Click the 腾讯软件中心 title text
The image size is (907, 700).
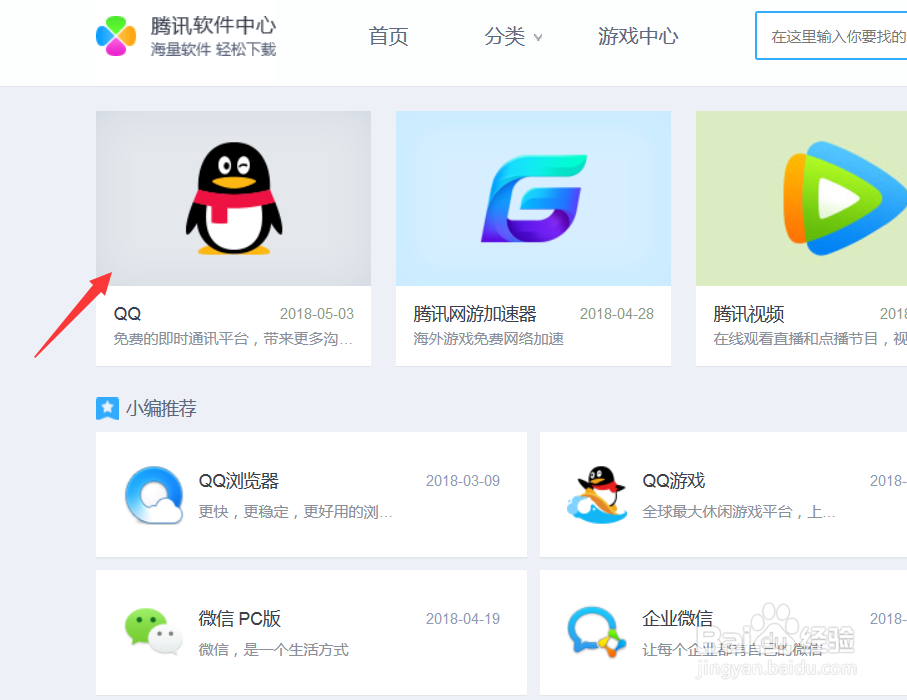pos(213,25)
